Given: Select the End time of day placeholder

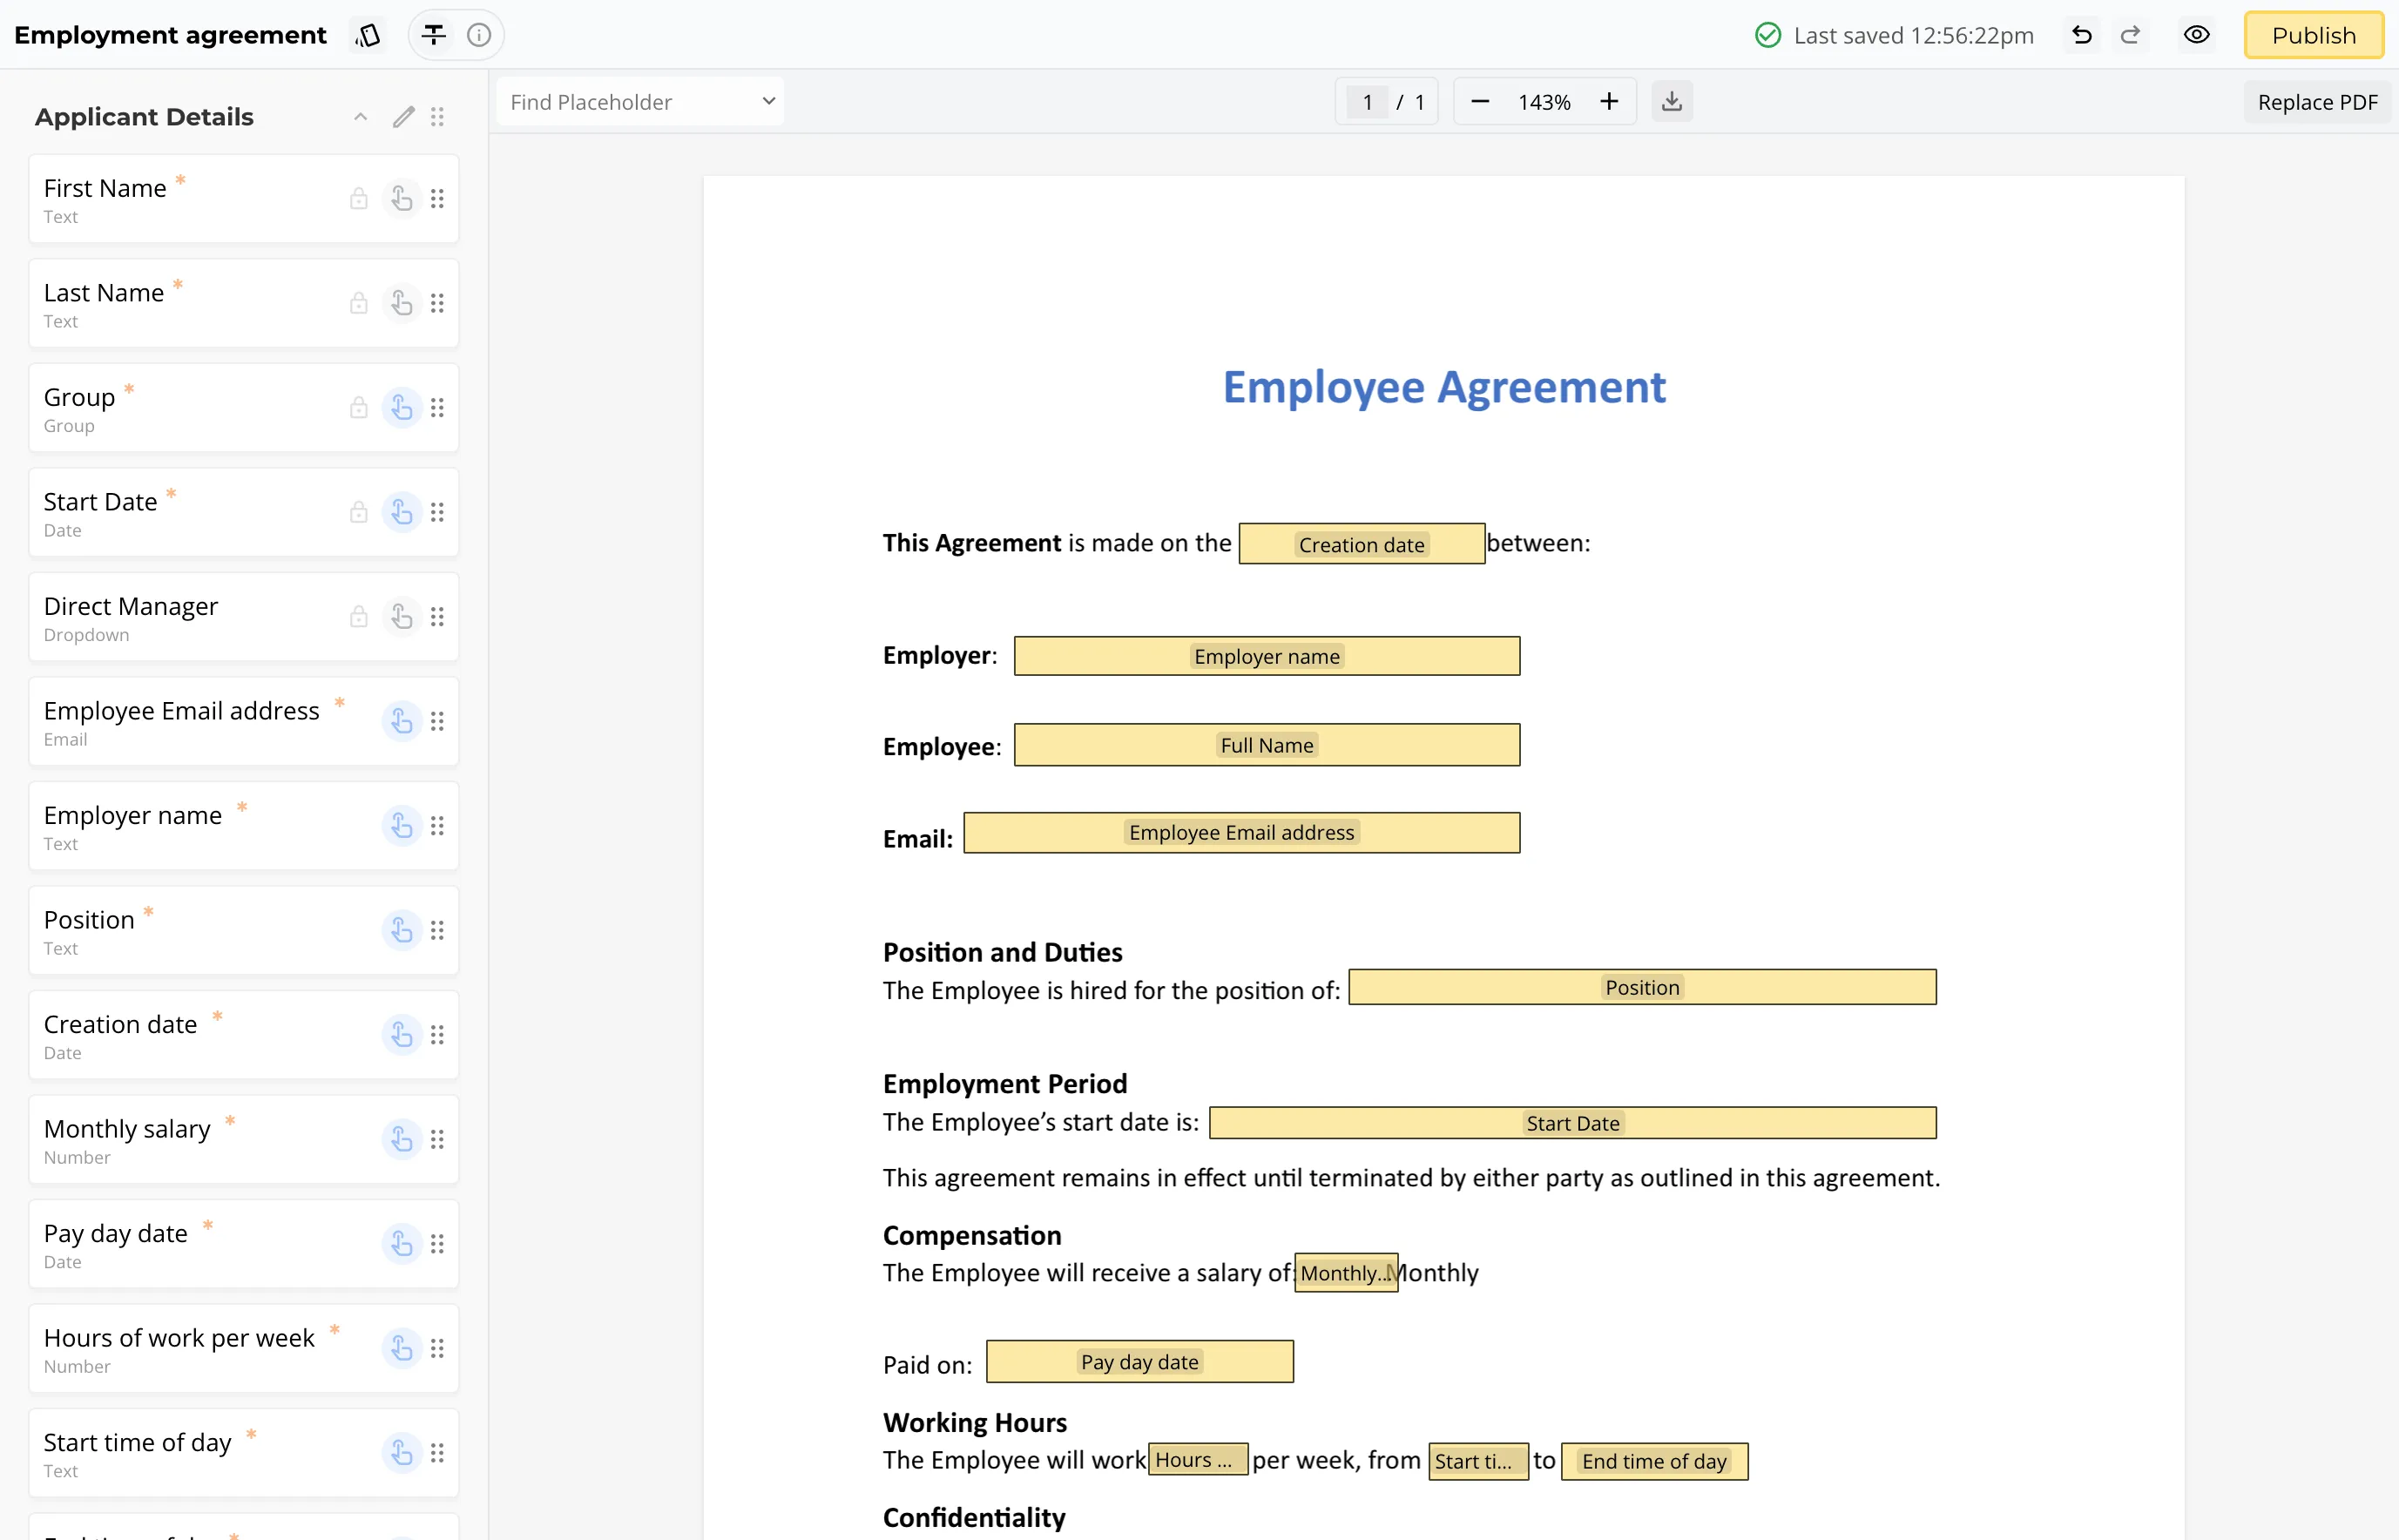Looking at the screenshot, I should (x=1655, y=1461).
